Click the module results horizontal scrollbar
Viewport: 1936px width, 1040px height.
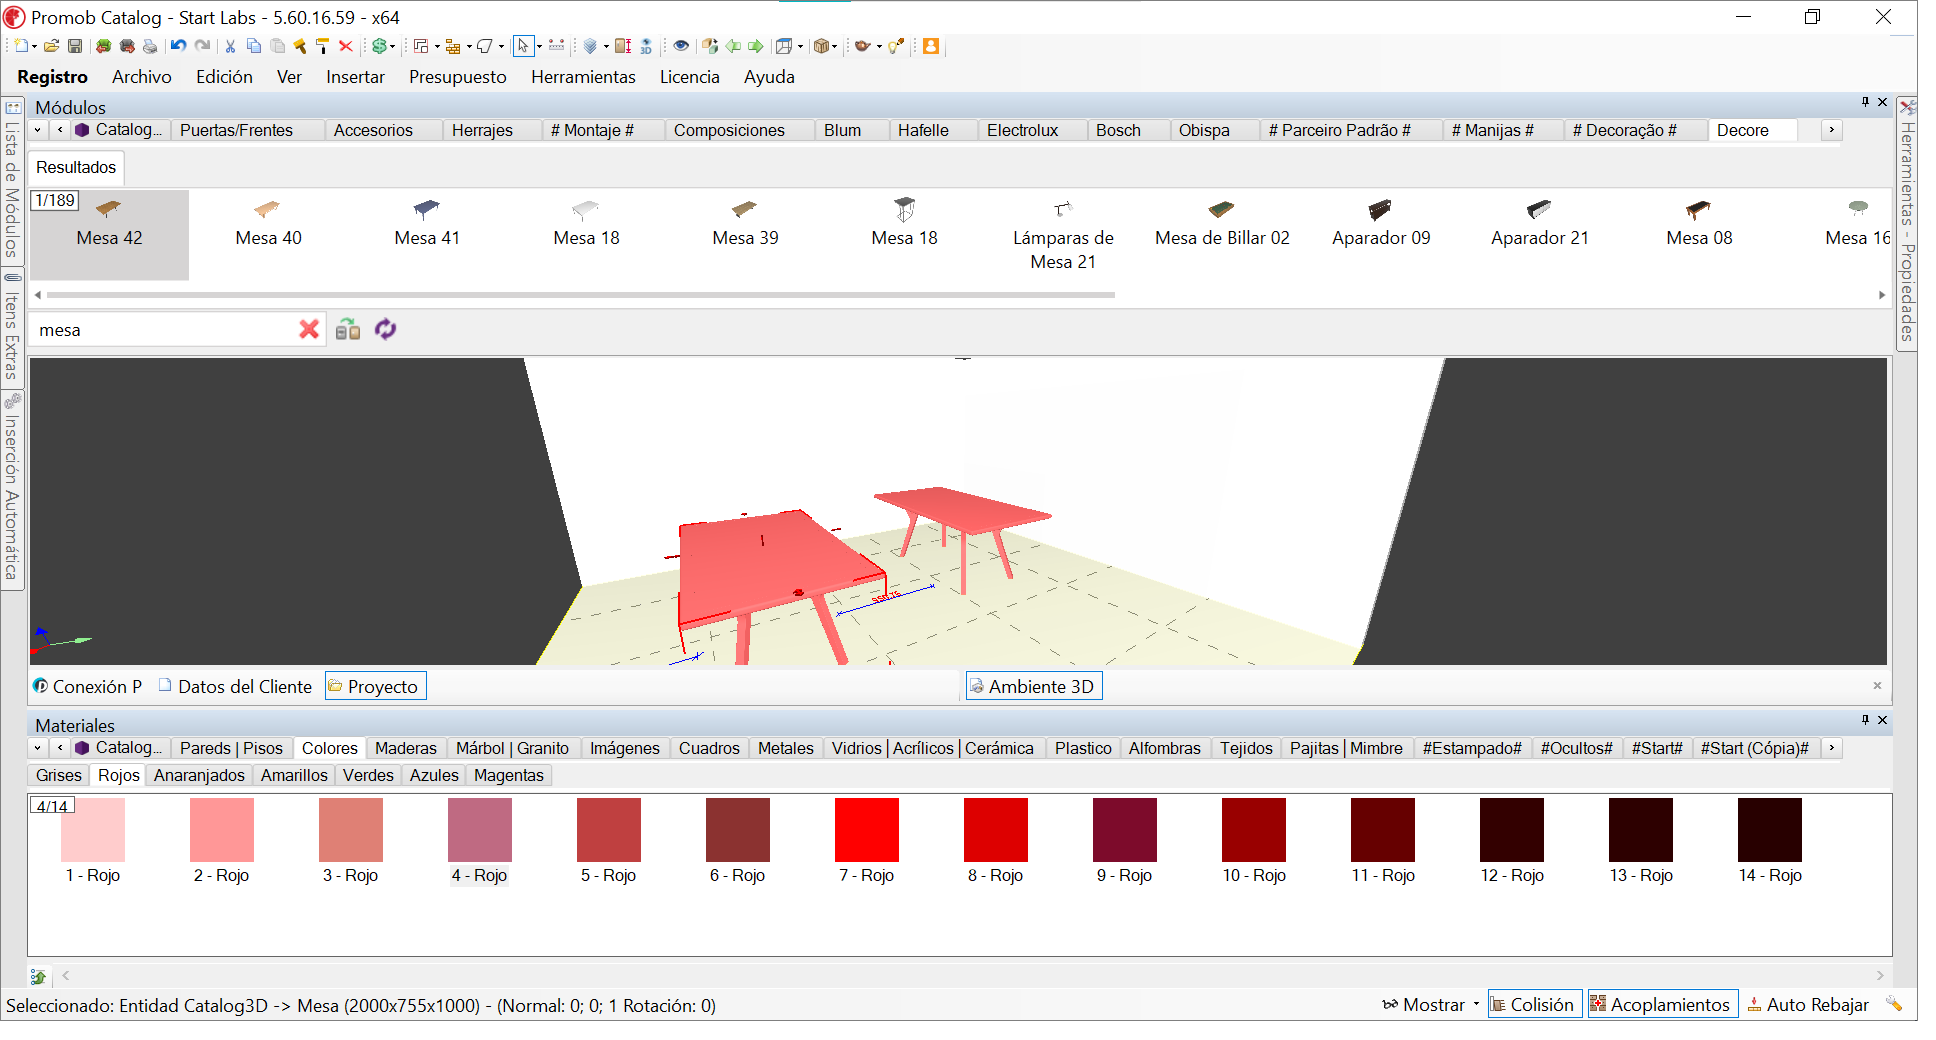pos(580,295)
